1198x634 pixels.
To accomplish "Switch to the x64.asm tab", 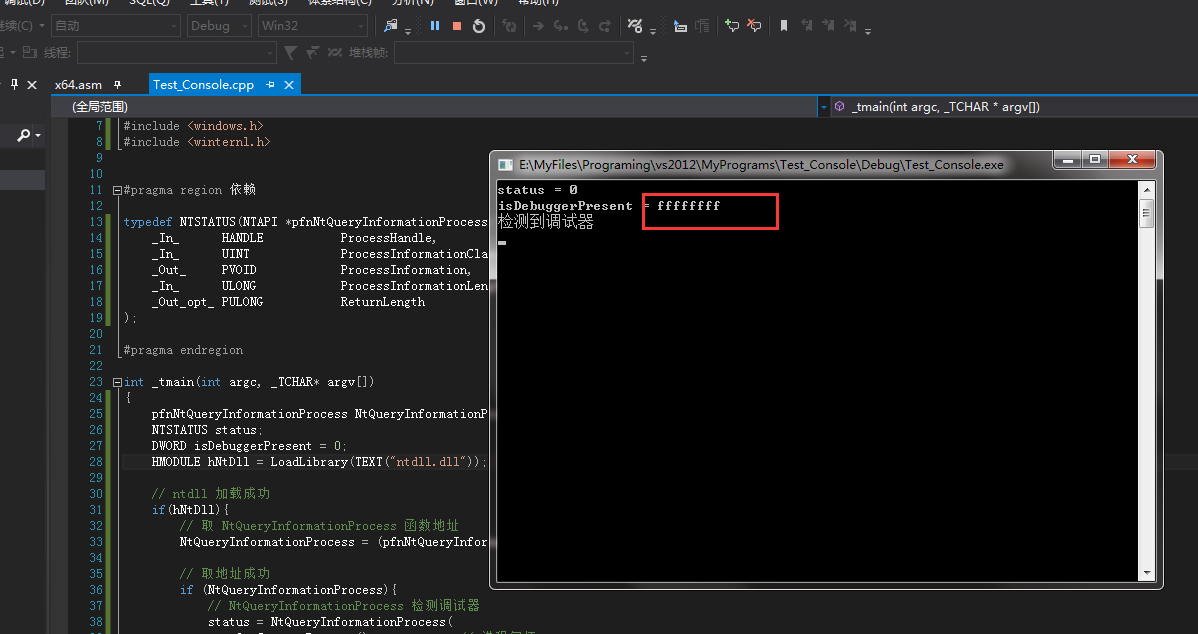I will point(80,85).
